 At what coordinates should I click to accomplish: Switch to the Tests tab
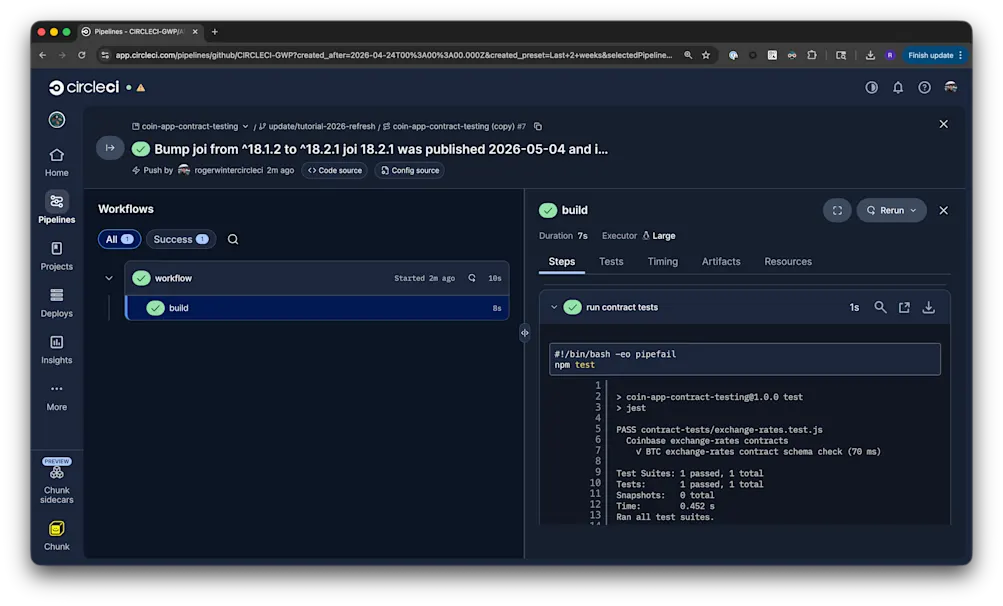coord(611,262)
